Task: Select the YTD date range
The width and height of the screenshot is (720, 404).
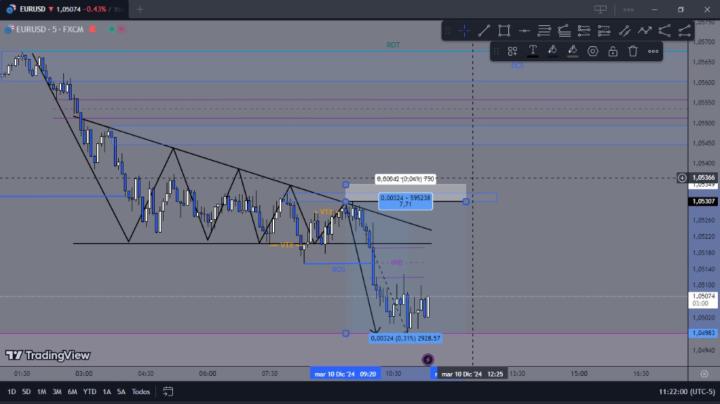Action: (90, 392)
